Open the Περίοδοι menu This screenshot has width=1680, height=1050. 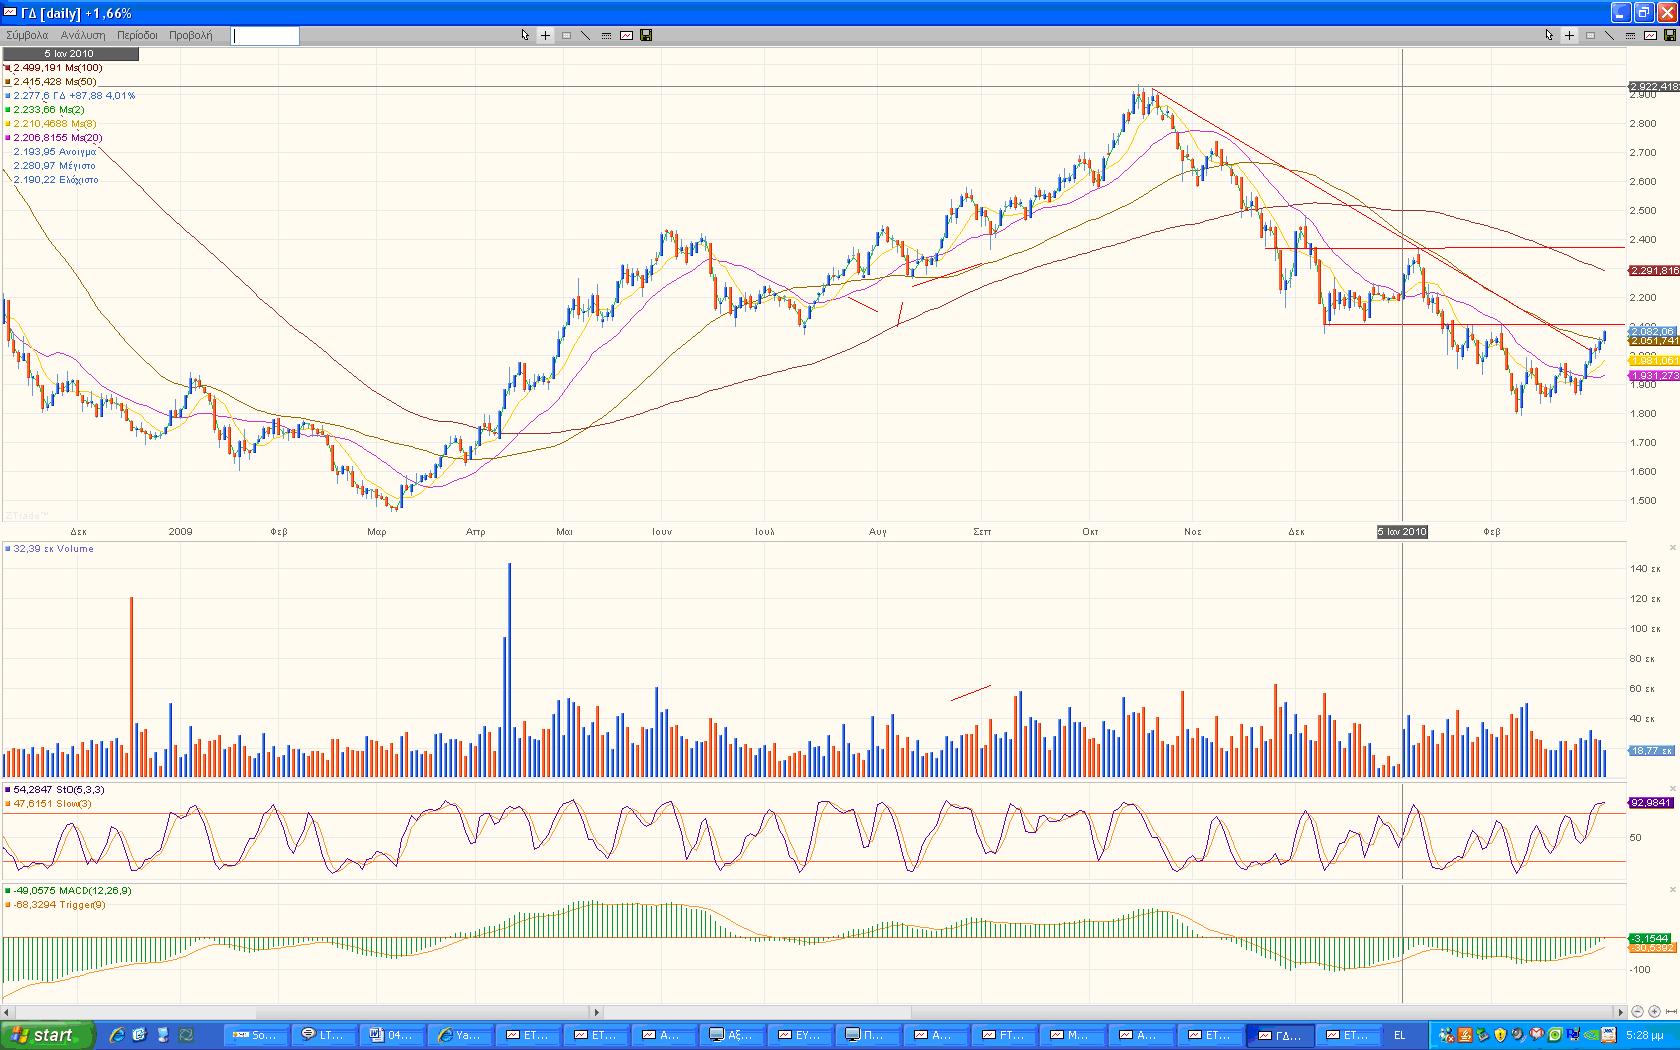[137, 35]
